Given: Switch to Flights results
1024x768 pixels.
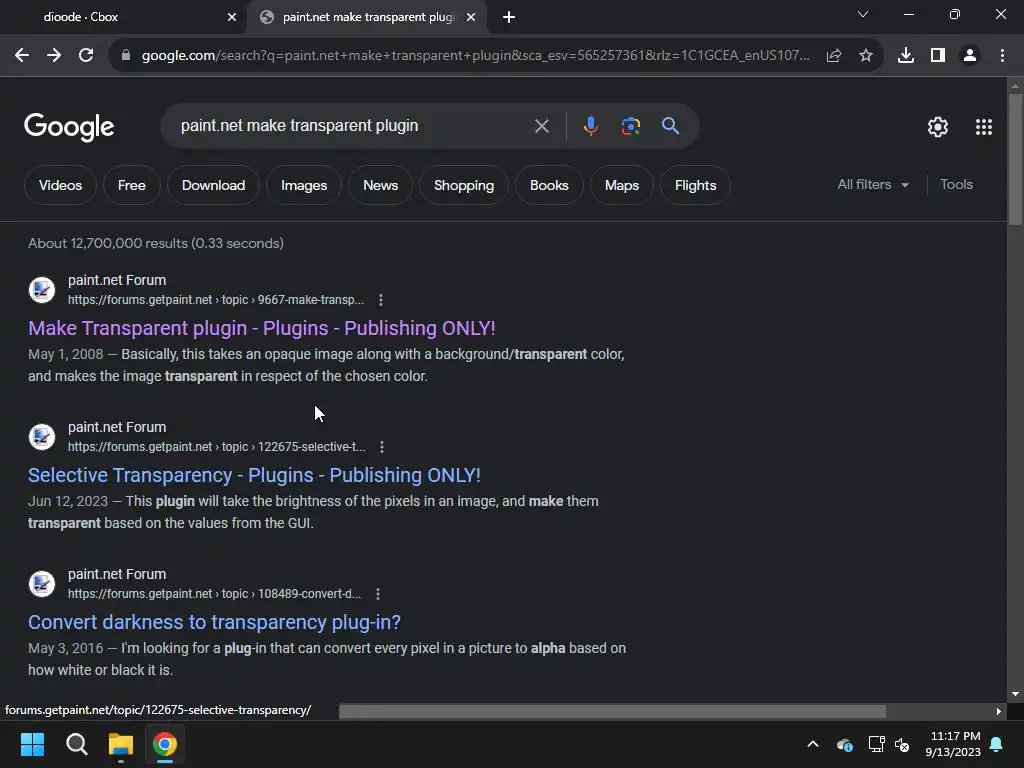Looking at the screenshot, I should coord(696,185).
